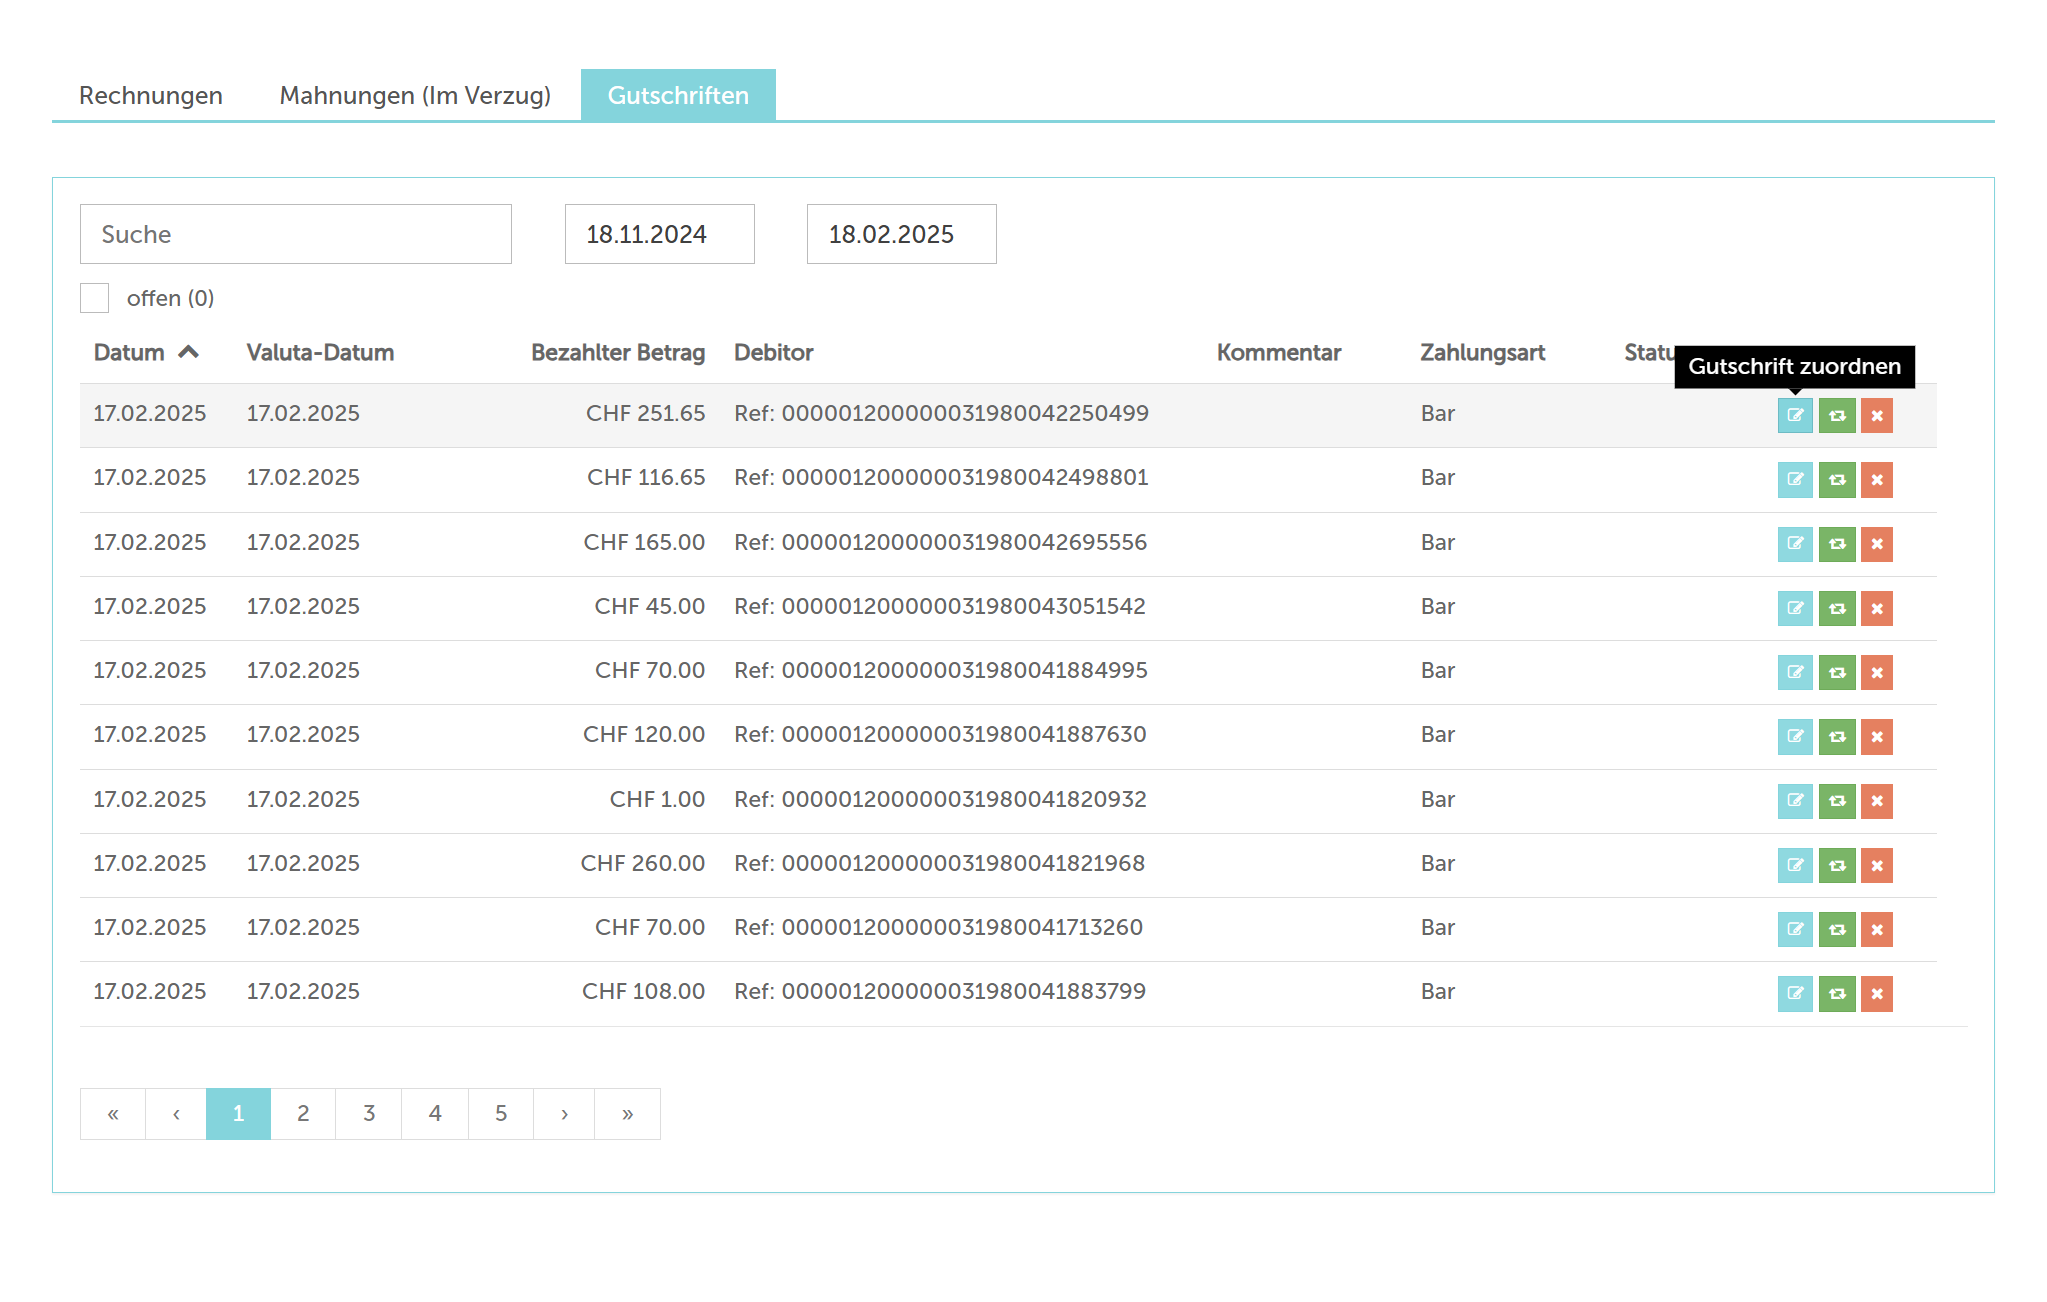Assign credit for CHF 165.00 row
Screen dimensions: 2047x1302
[1795, 544]
